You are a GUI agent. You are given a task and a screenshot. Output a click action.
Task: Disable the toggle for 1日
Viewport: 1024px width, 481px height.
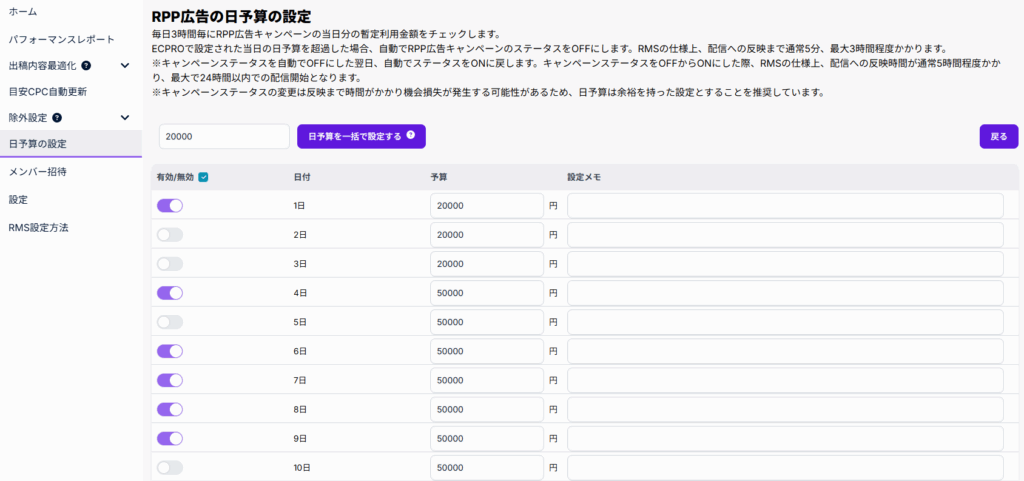point(170,205)
